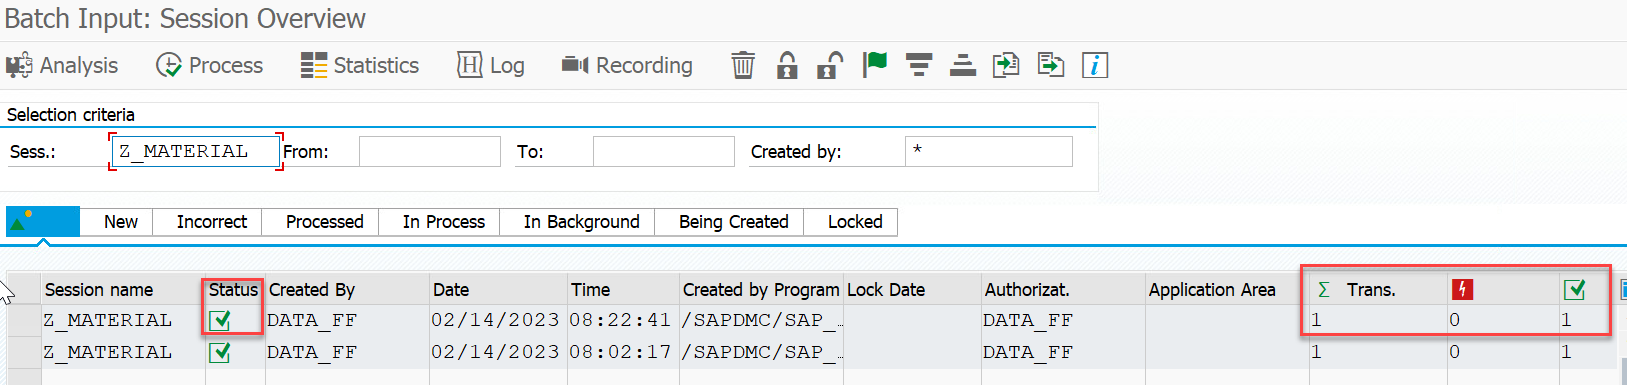This screenshot has height=385, width=1627.
Task: Click the 08:02:17 time cell
Action: point(620,352)
